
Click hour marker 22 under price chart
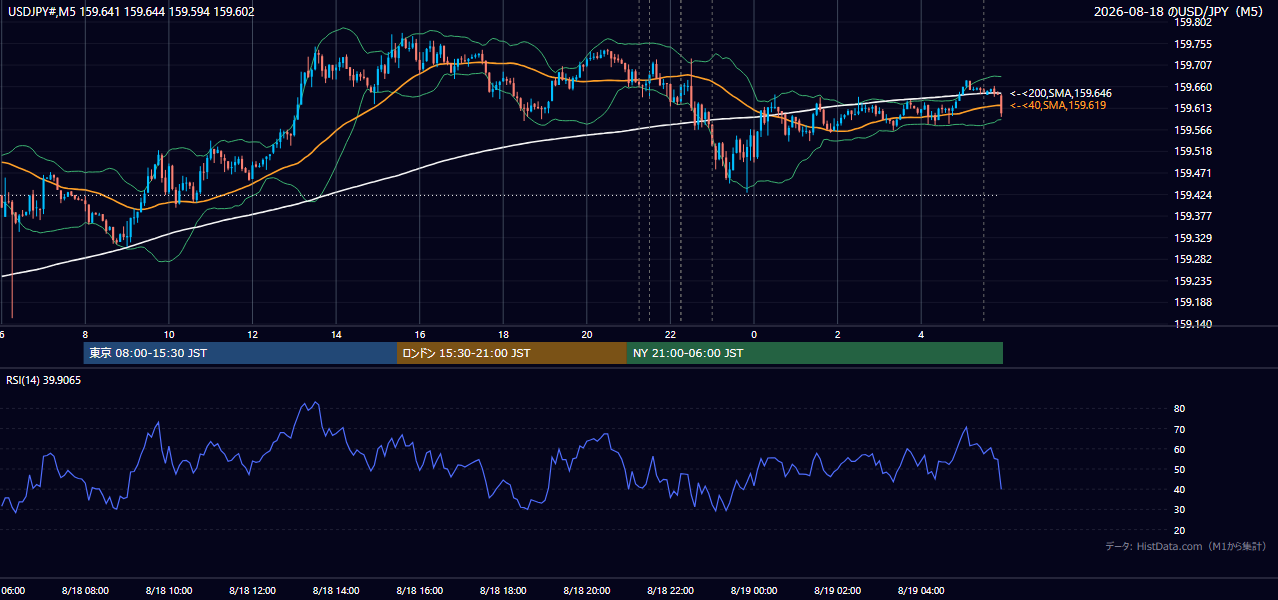(671, 334)
